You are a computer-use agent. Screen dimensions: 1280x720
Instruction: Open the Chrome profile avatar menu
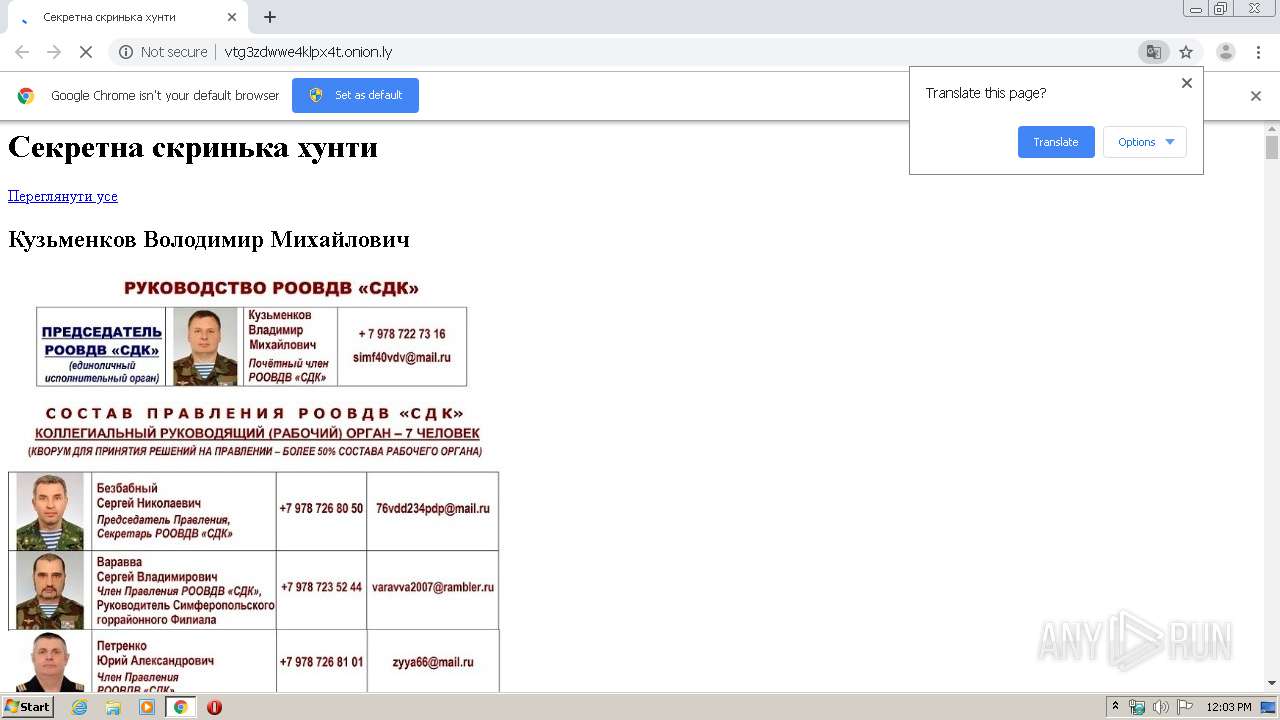(1226, 52)
